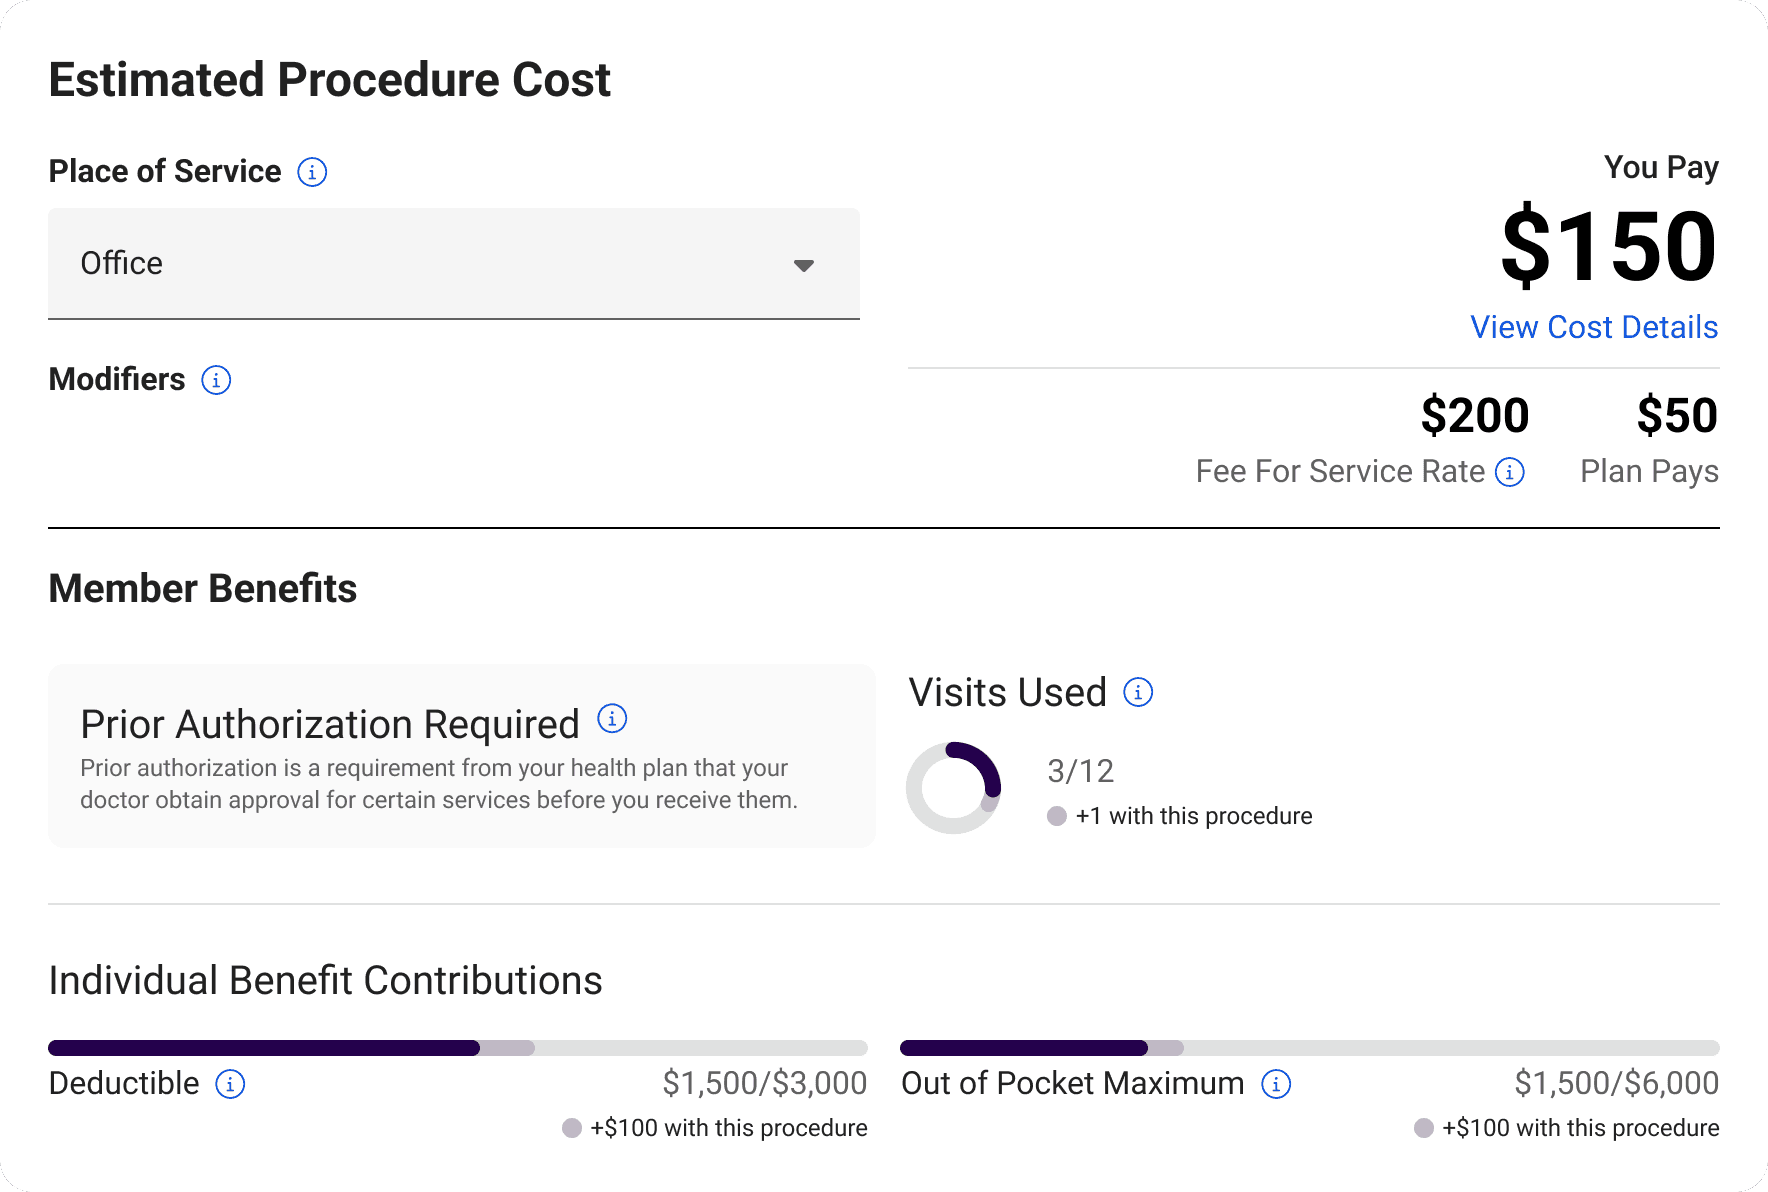Open the Place of Service dropdown
1768x1192 pixels.
tap(453, 264)
